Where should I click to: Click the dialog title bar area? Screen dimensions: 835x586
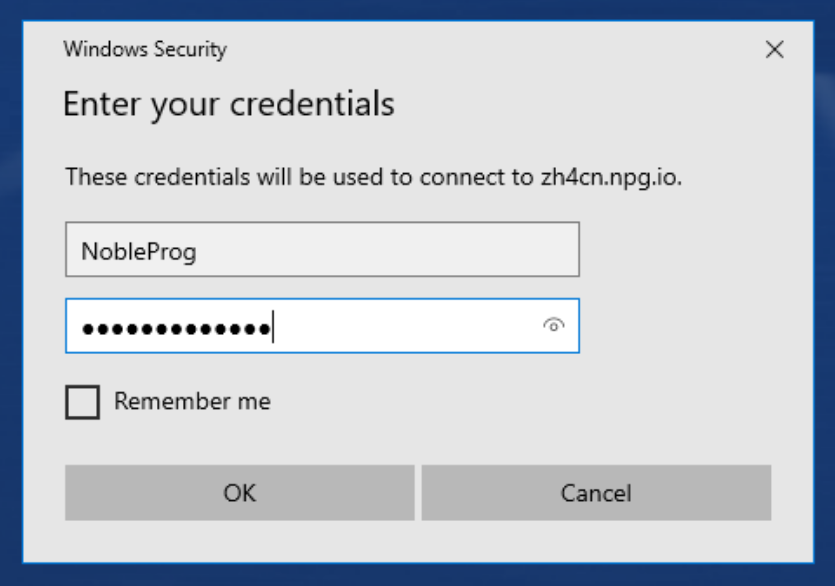(x=479, y=50)
